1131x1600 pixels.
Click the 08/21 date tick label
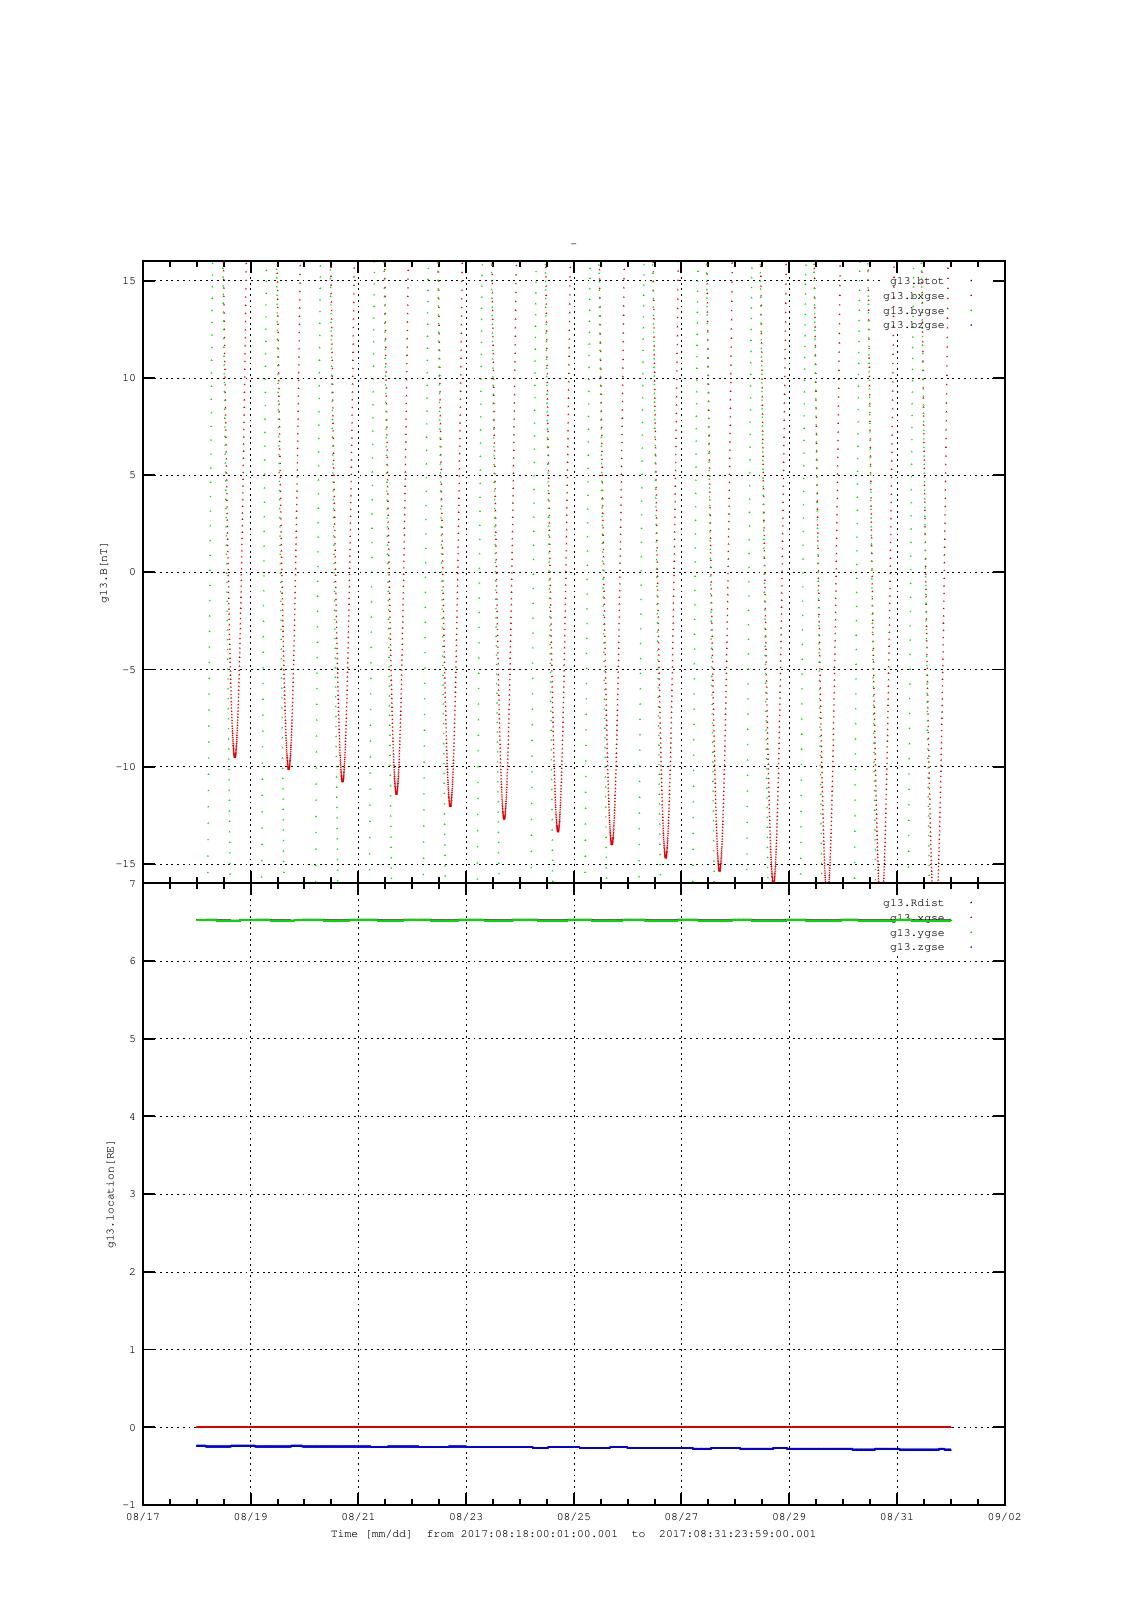(358, 1517)
